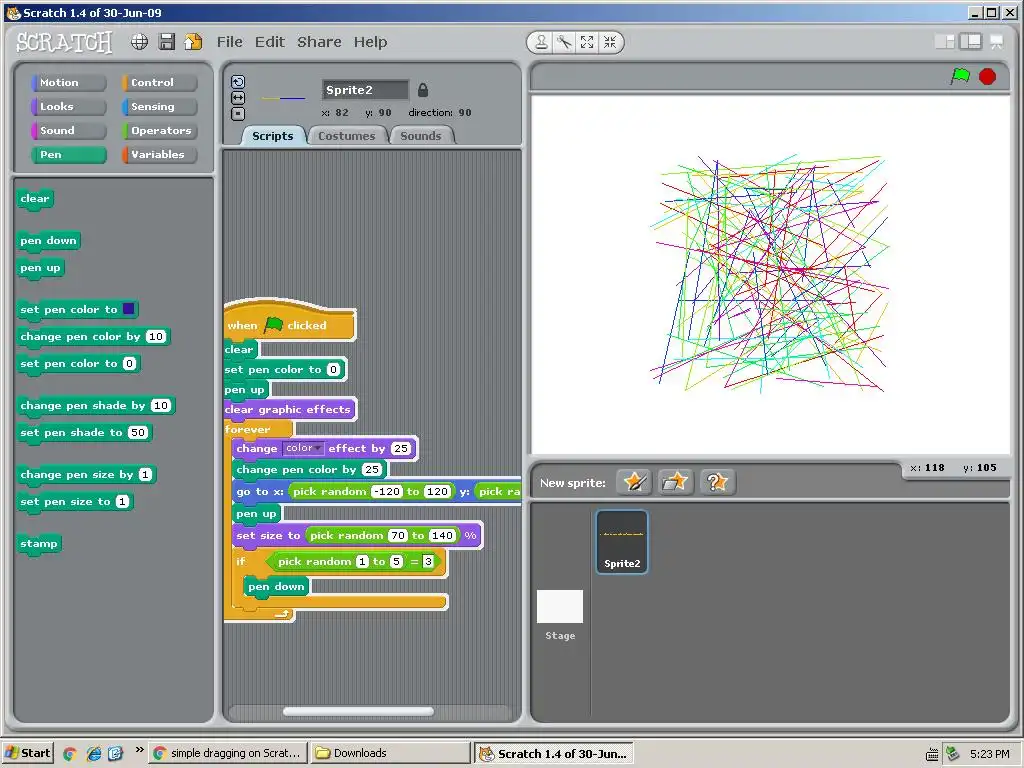Open the Downloads taskbar item
Screen dimensions: 1024x768
point(390,753)
